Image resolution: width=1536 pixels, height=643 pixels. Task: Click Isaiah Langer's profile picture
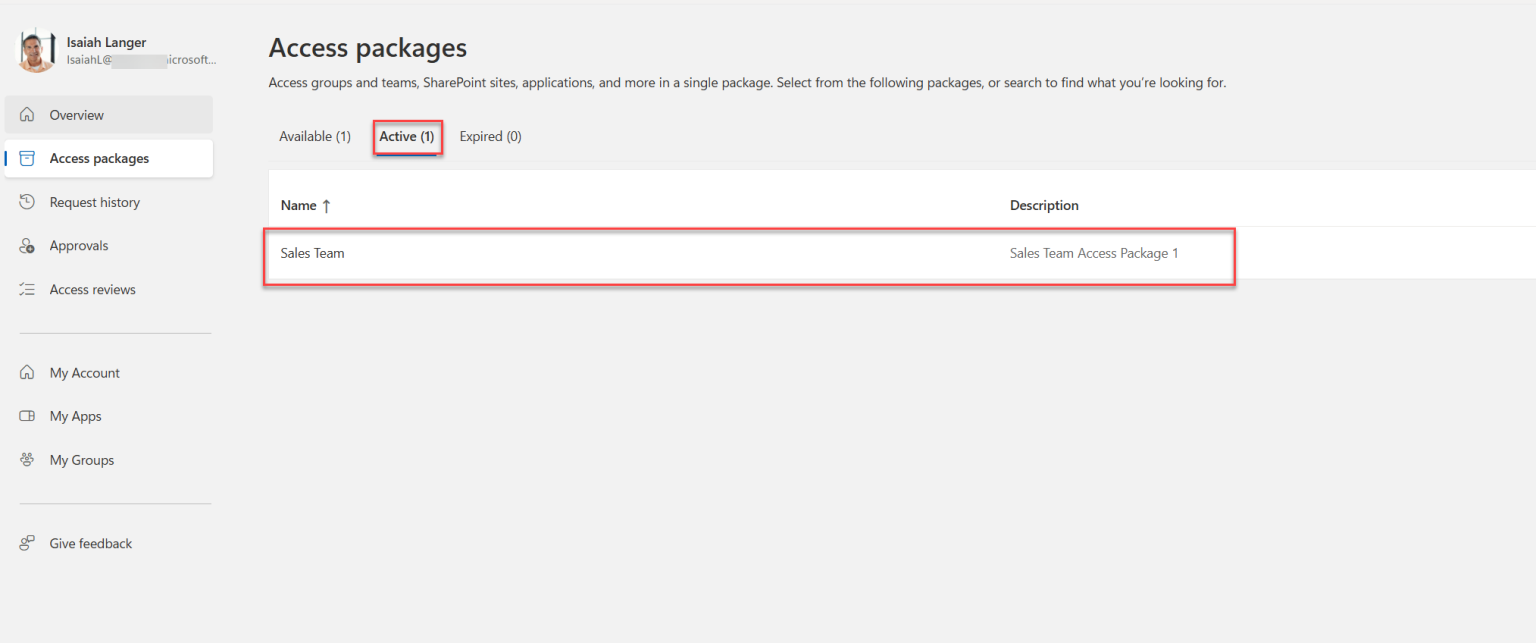36,48
